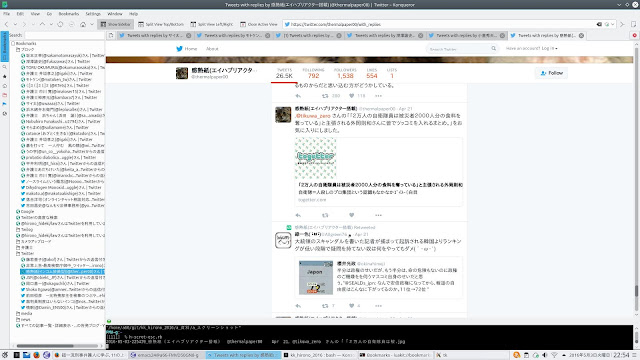Go up one level with the up arrow
This screenshot has width=640, height=360.
(42, 24)
